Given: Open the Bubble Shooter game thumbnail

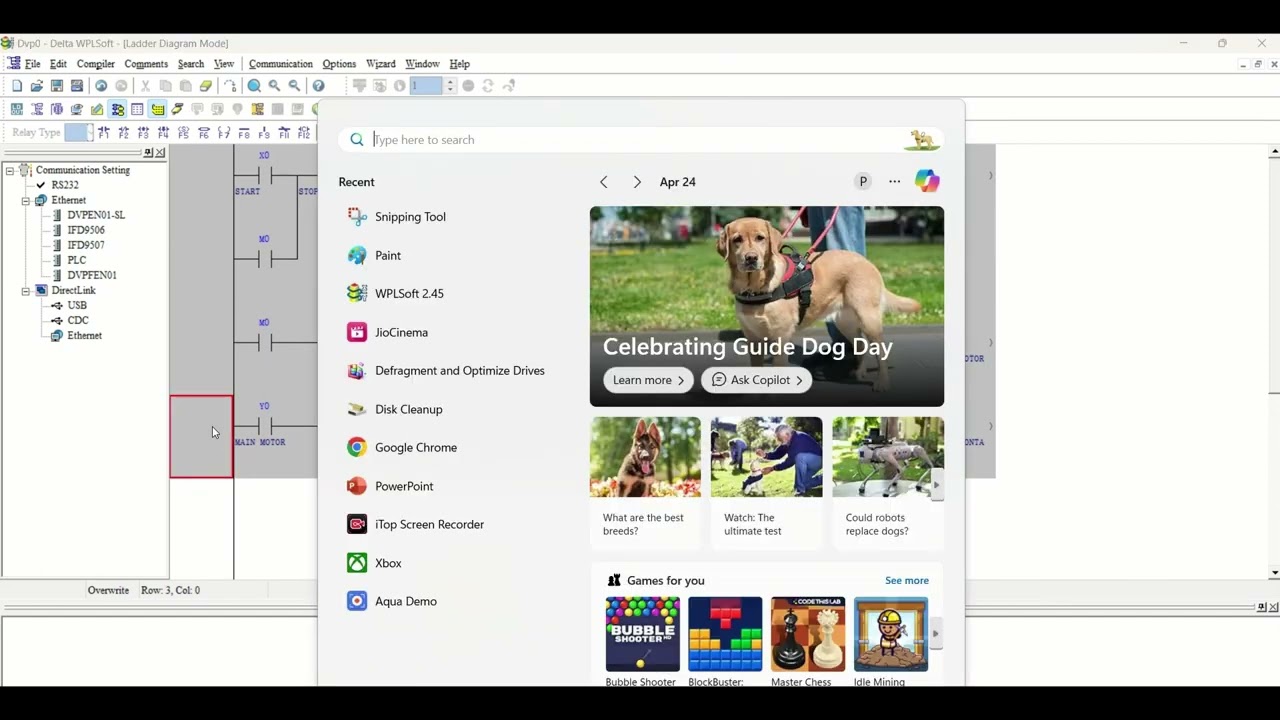Looking at the screenshot, I should 643,634.
